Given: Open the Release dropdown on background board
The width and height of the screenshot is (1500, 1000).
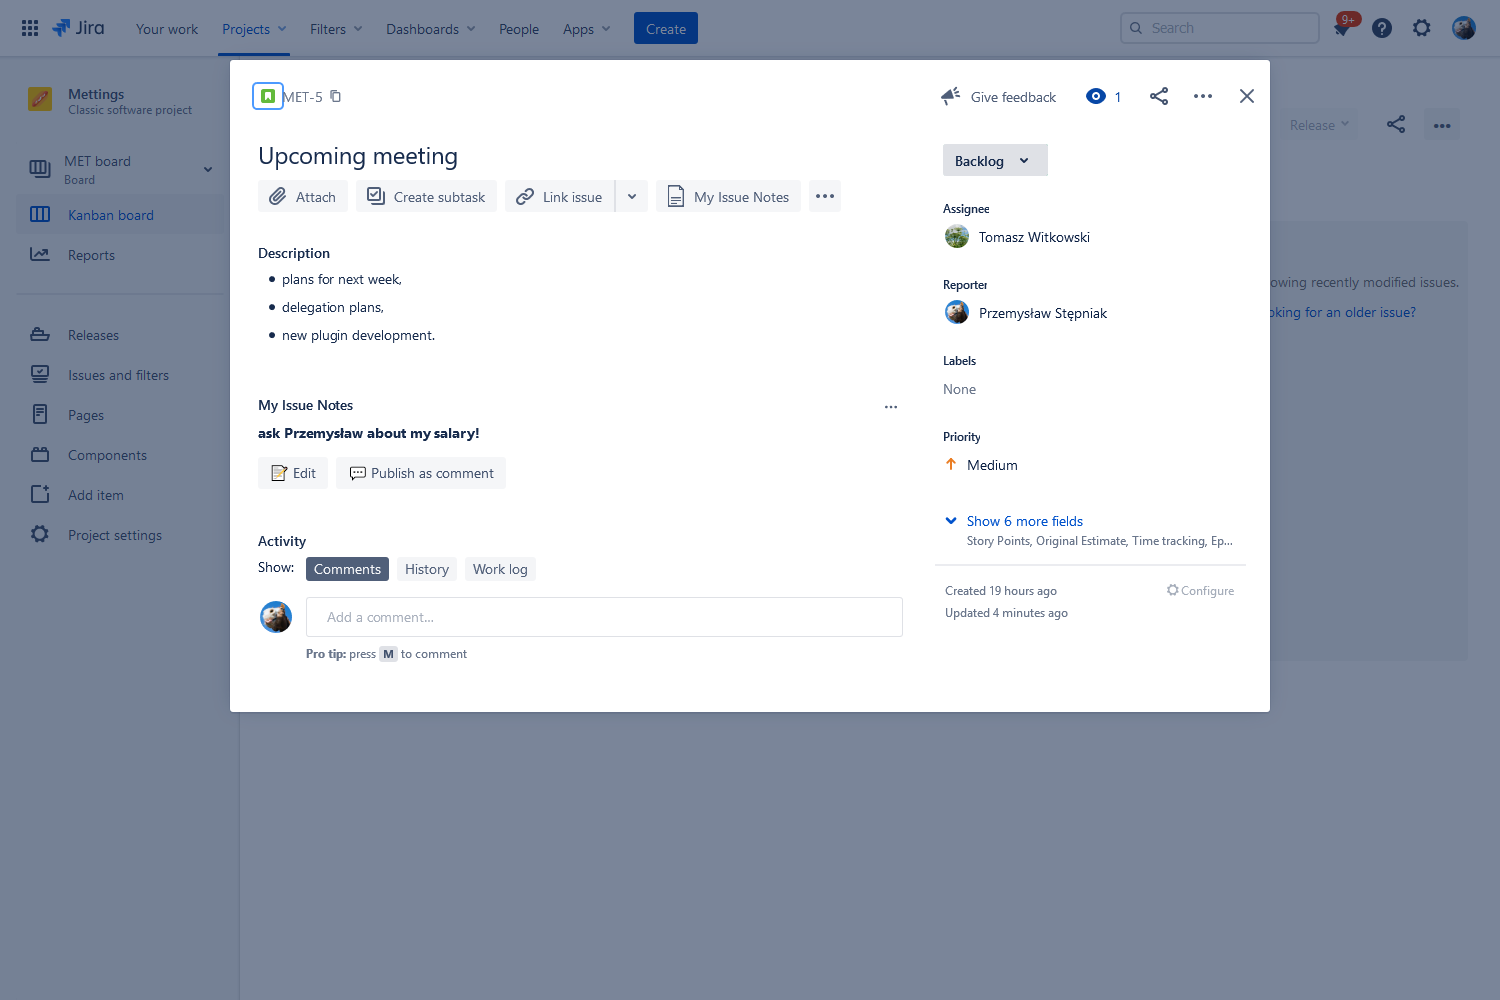Looking at the screenshot, I should click(x=1319, y=125).
